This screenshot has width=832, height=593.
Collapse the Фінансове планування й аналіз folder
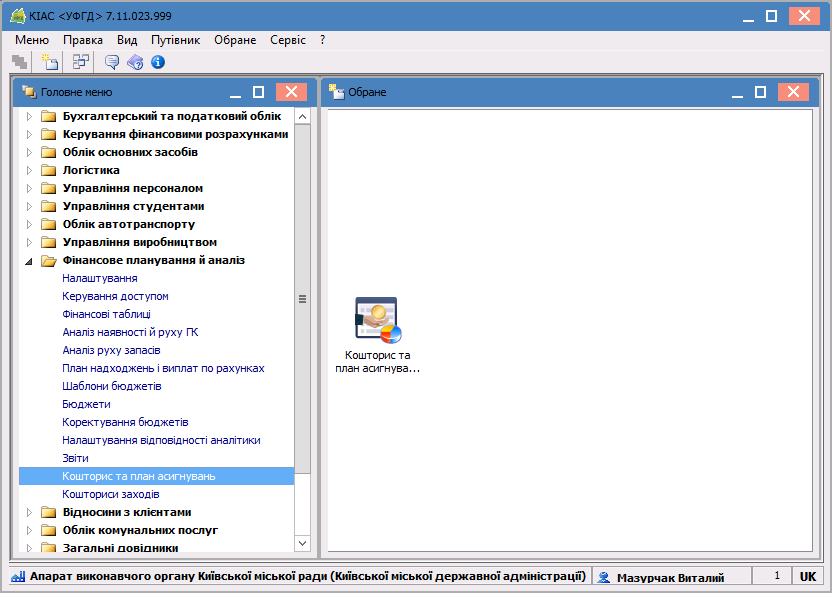29,260
